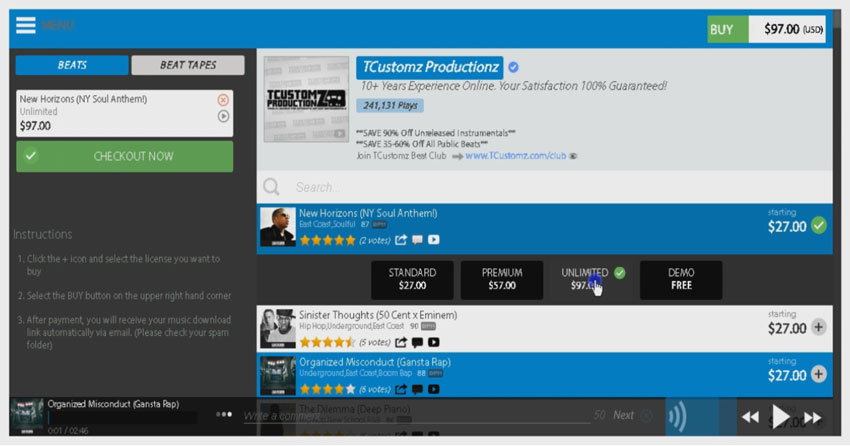Rate Organized Misconduct using its stars
The width and height of the screenshot is (850, 446).
click(x=327, y=389)
